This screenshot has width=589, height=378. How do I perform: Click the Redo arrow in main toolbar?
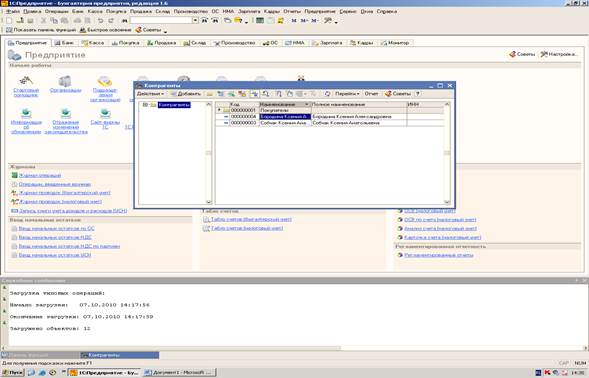tap(111, 20)
